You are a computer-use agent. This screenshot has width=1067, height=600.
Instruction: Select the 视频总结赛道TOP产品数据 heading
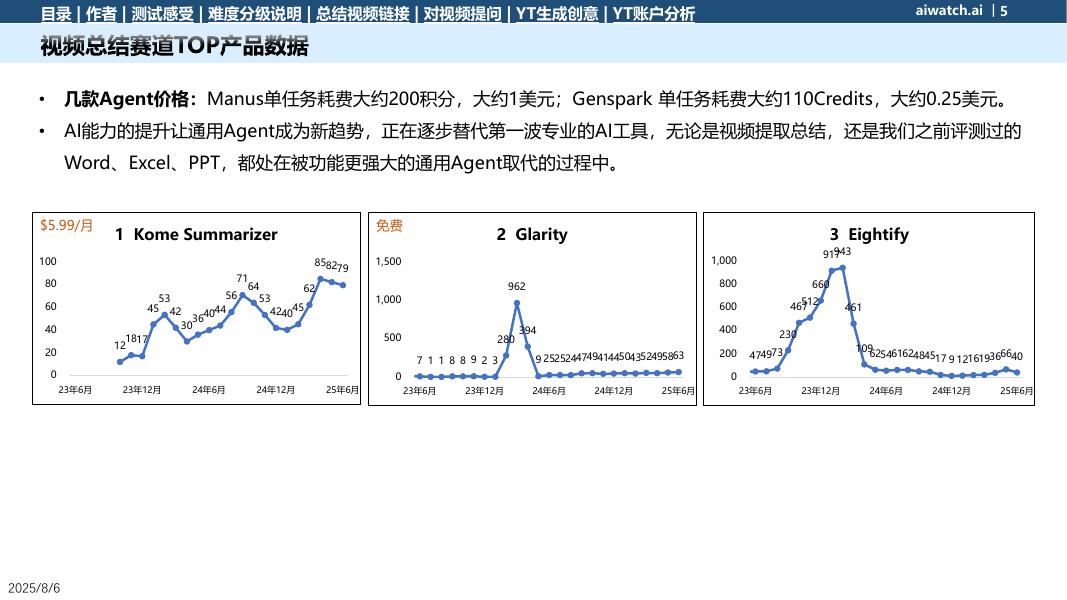(x=174, y=46)
